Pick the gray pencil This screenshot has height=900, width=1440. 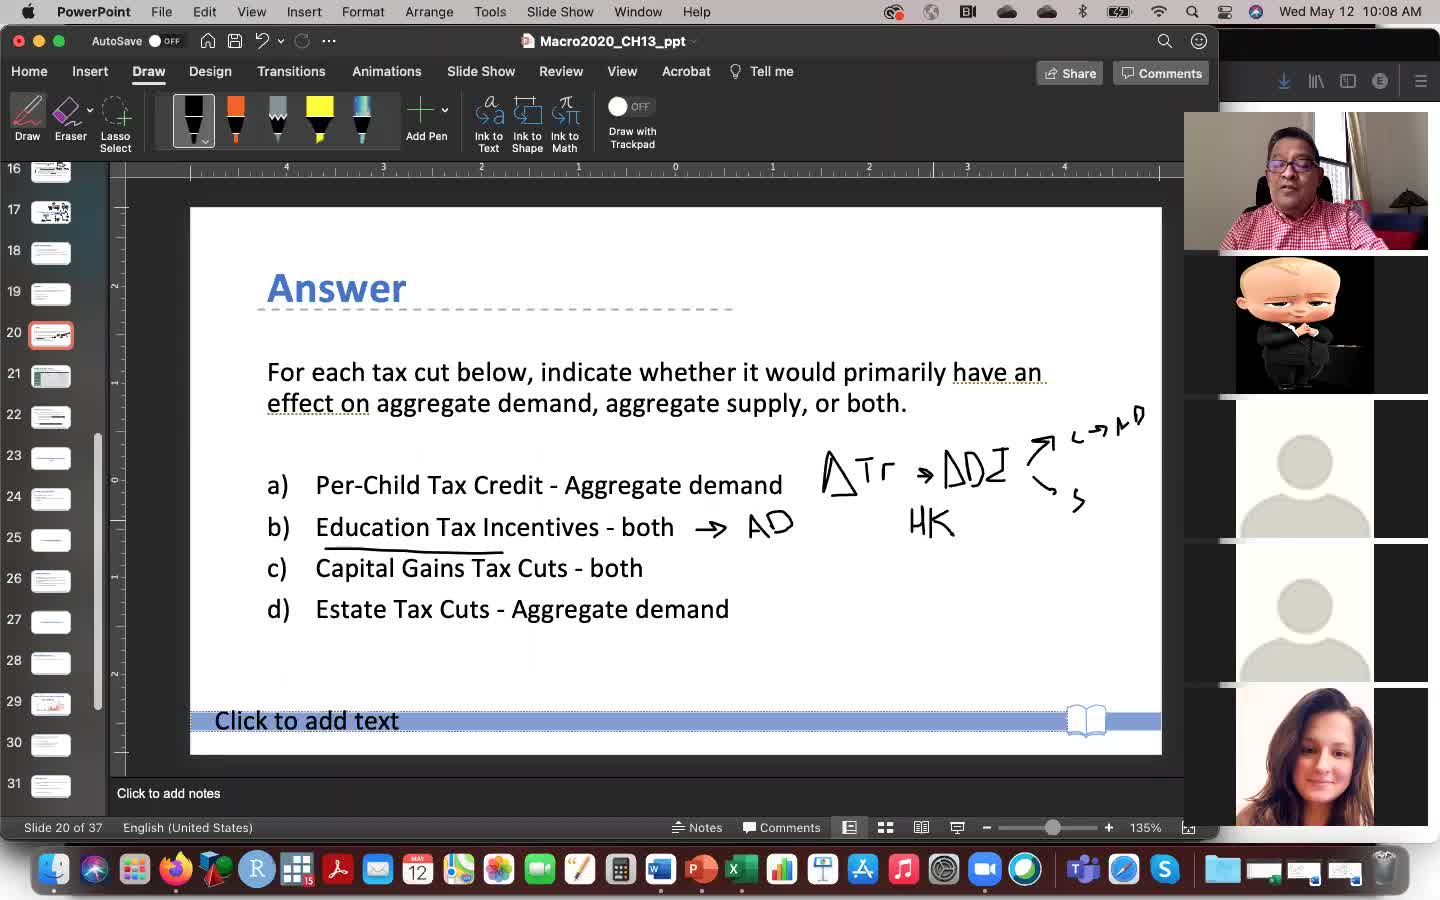(x=278, y=120)
